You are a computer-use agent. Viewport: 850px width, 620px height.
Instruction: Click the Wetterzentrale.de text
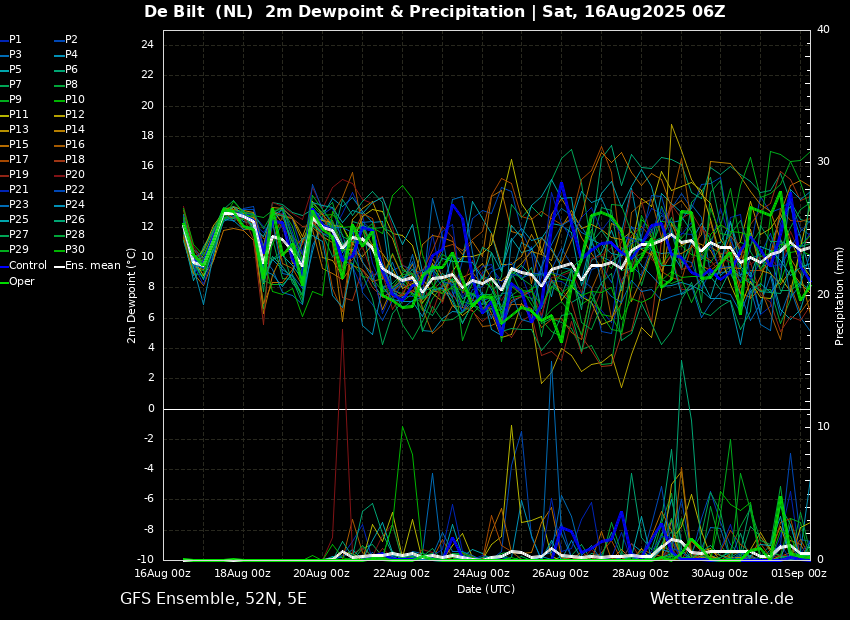pyautogui.click(x=721, y=599)
